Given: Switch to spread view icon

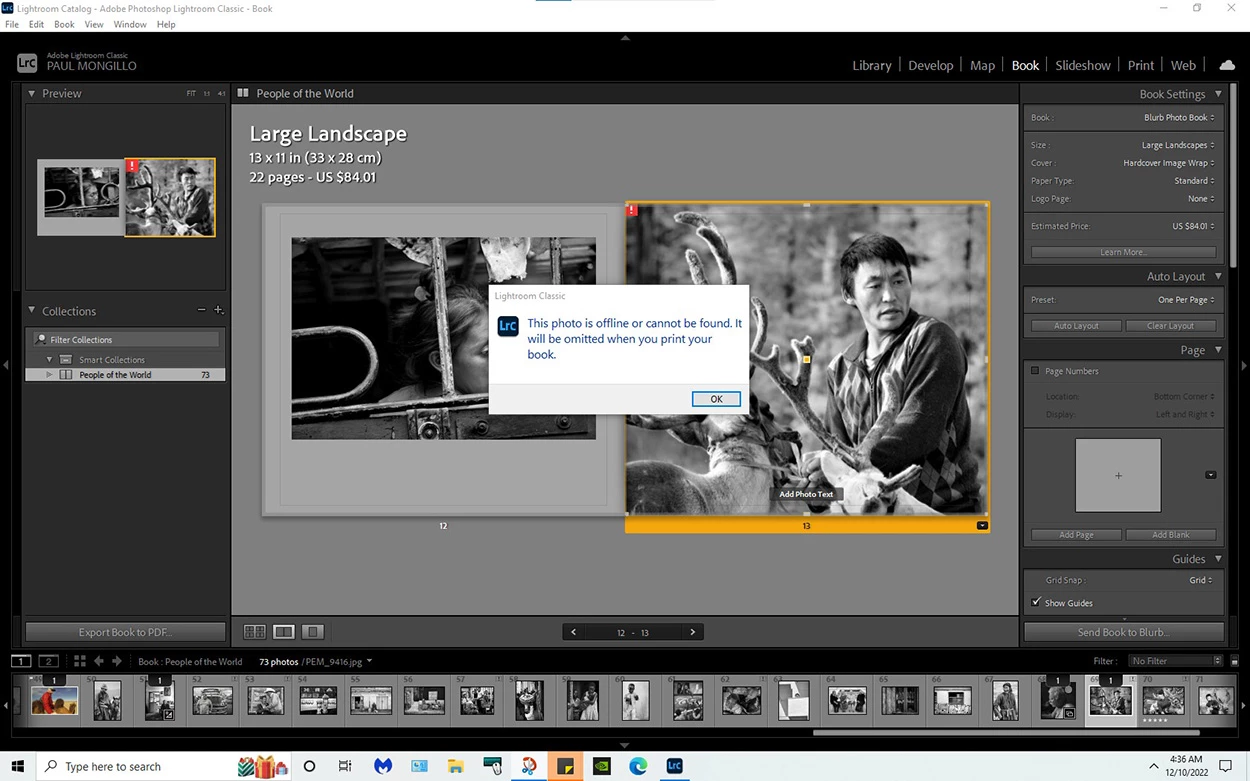Looking at the screenshot, I should (x=284, y=632).
